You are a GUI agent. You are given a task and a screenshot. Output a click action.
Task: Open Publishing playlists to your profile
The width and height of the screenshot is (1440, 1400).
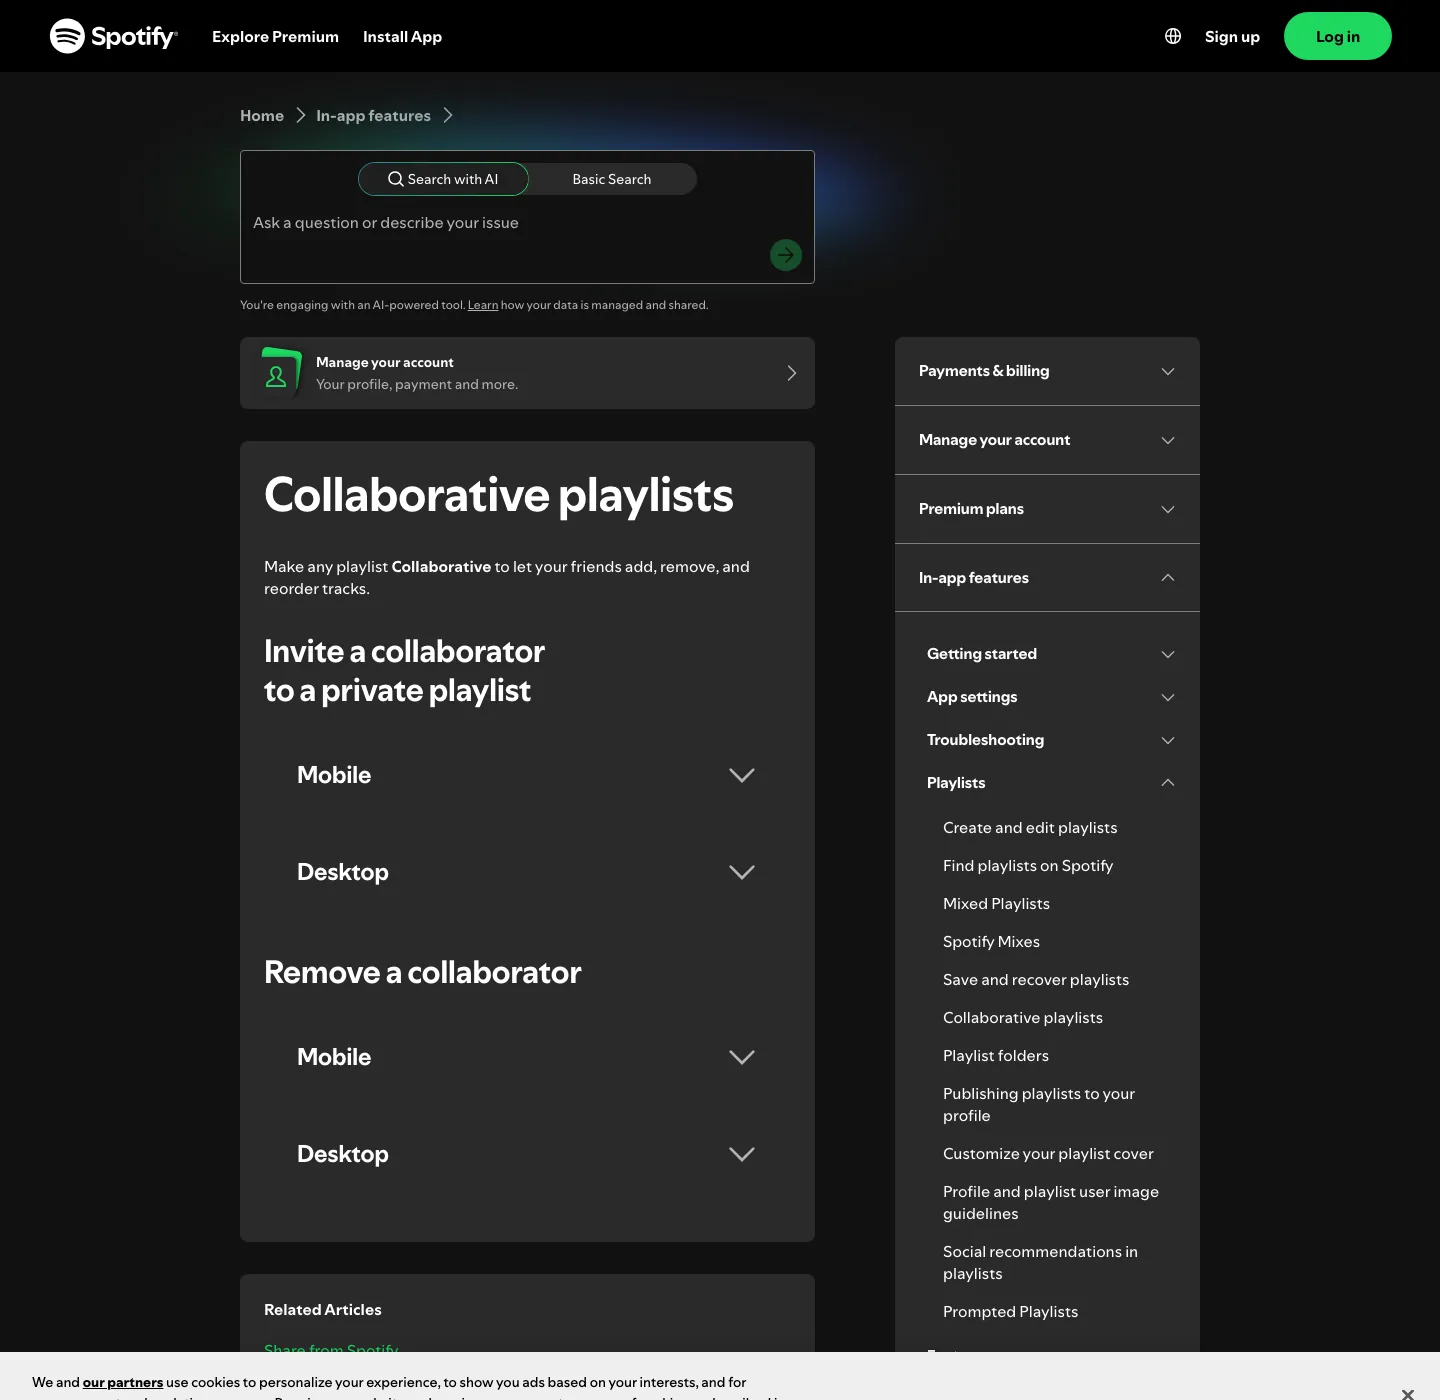1039,1105
